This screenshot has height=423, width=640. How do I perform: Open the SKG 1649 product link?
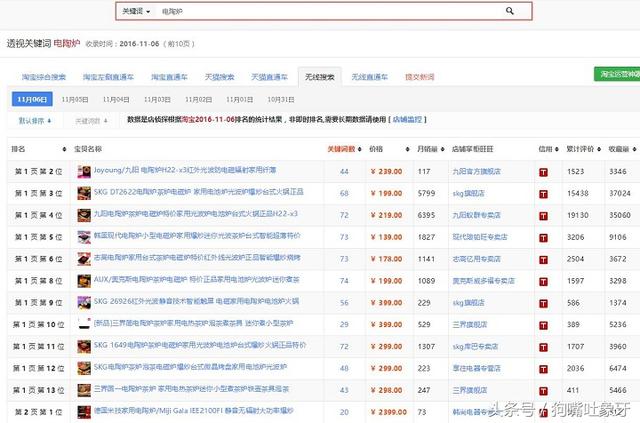[x=200, y=345]
